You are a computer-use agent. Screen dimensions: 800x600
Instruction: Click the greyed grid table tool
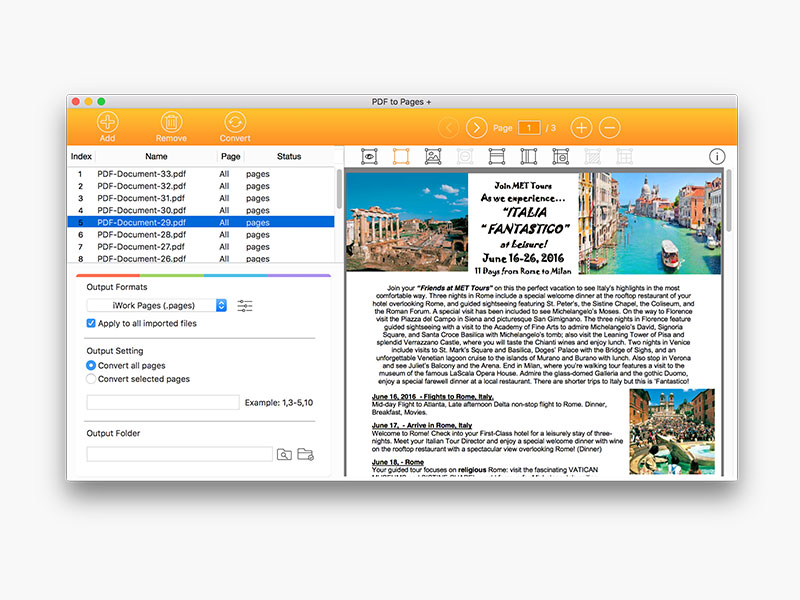point(624,157)
